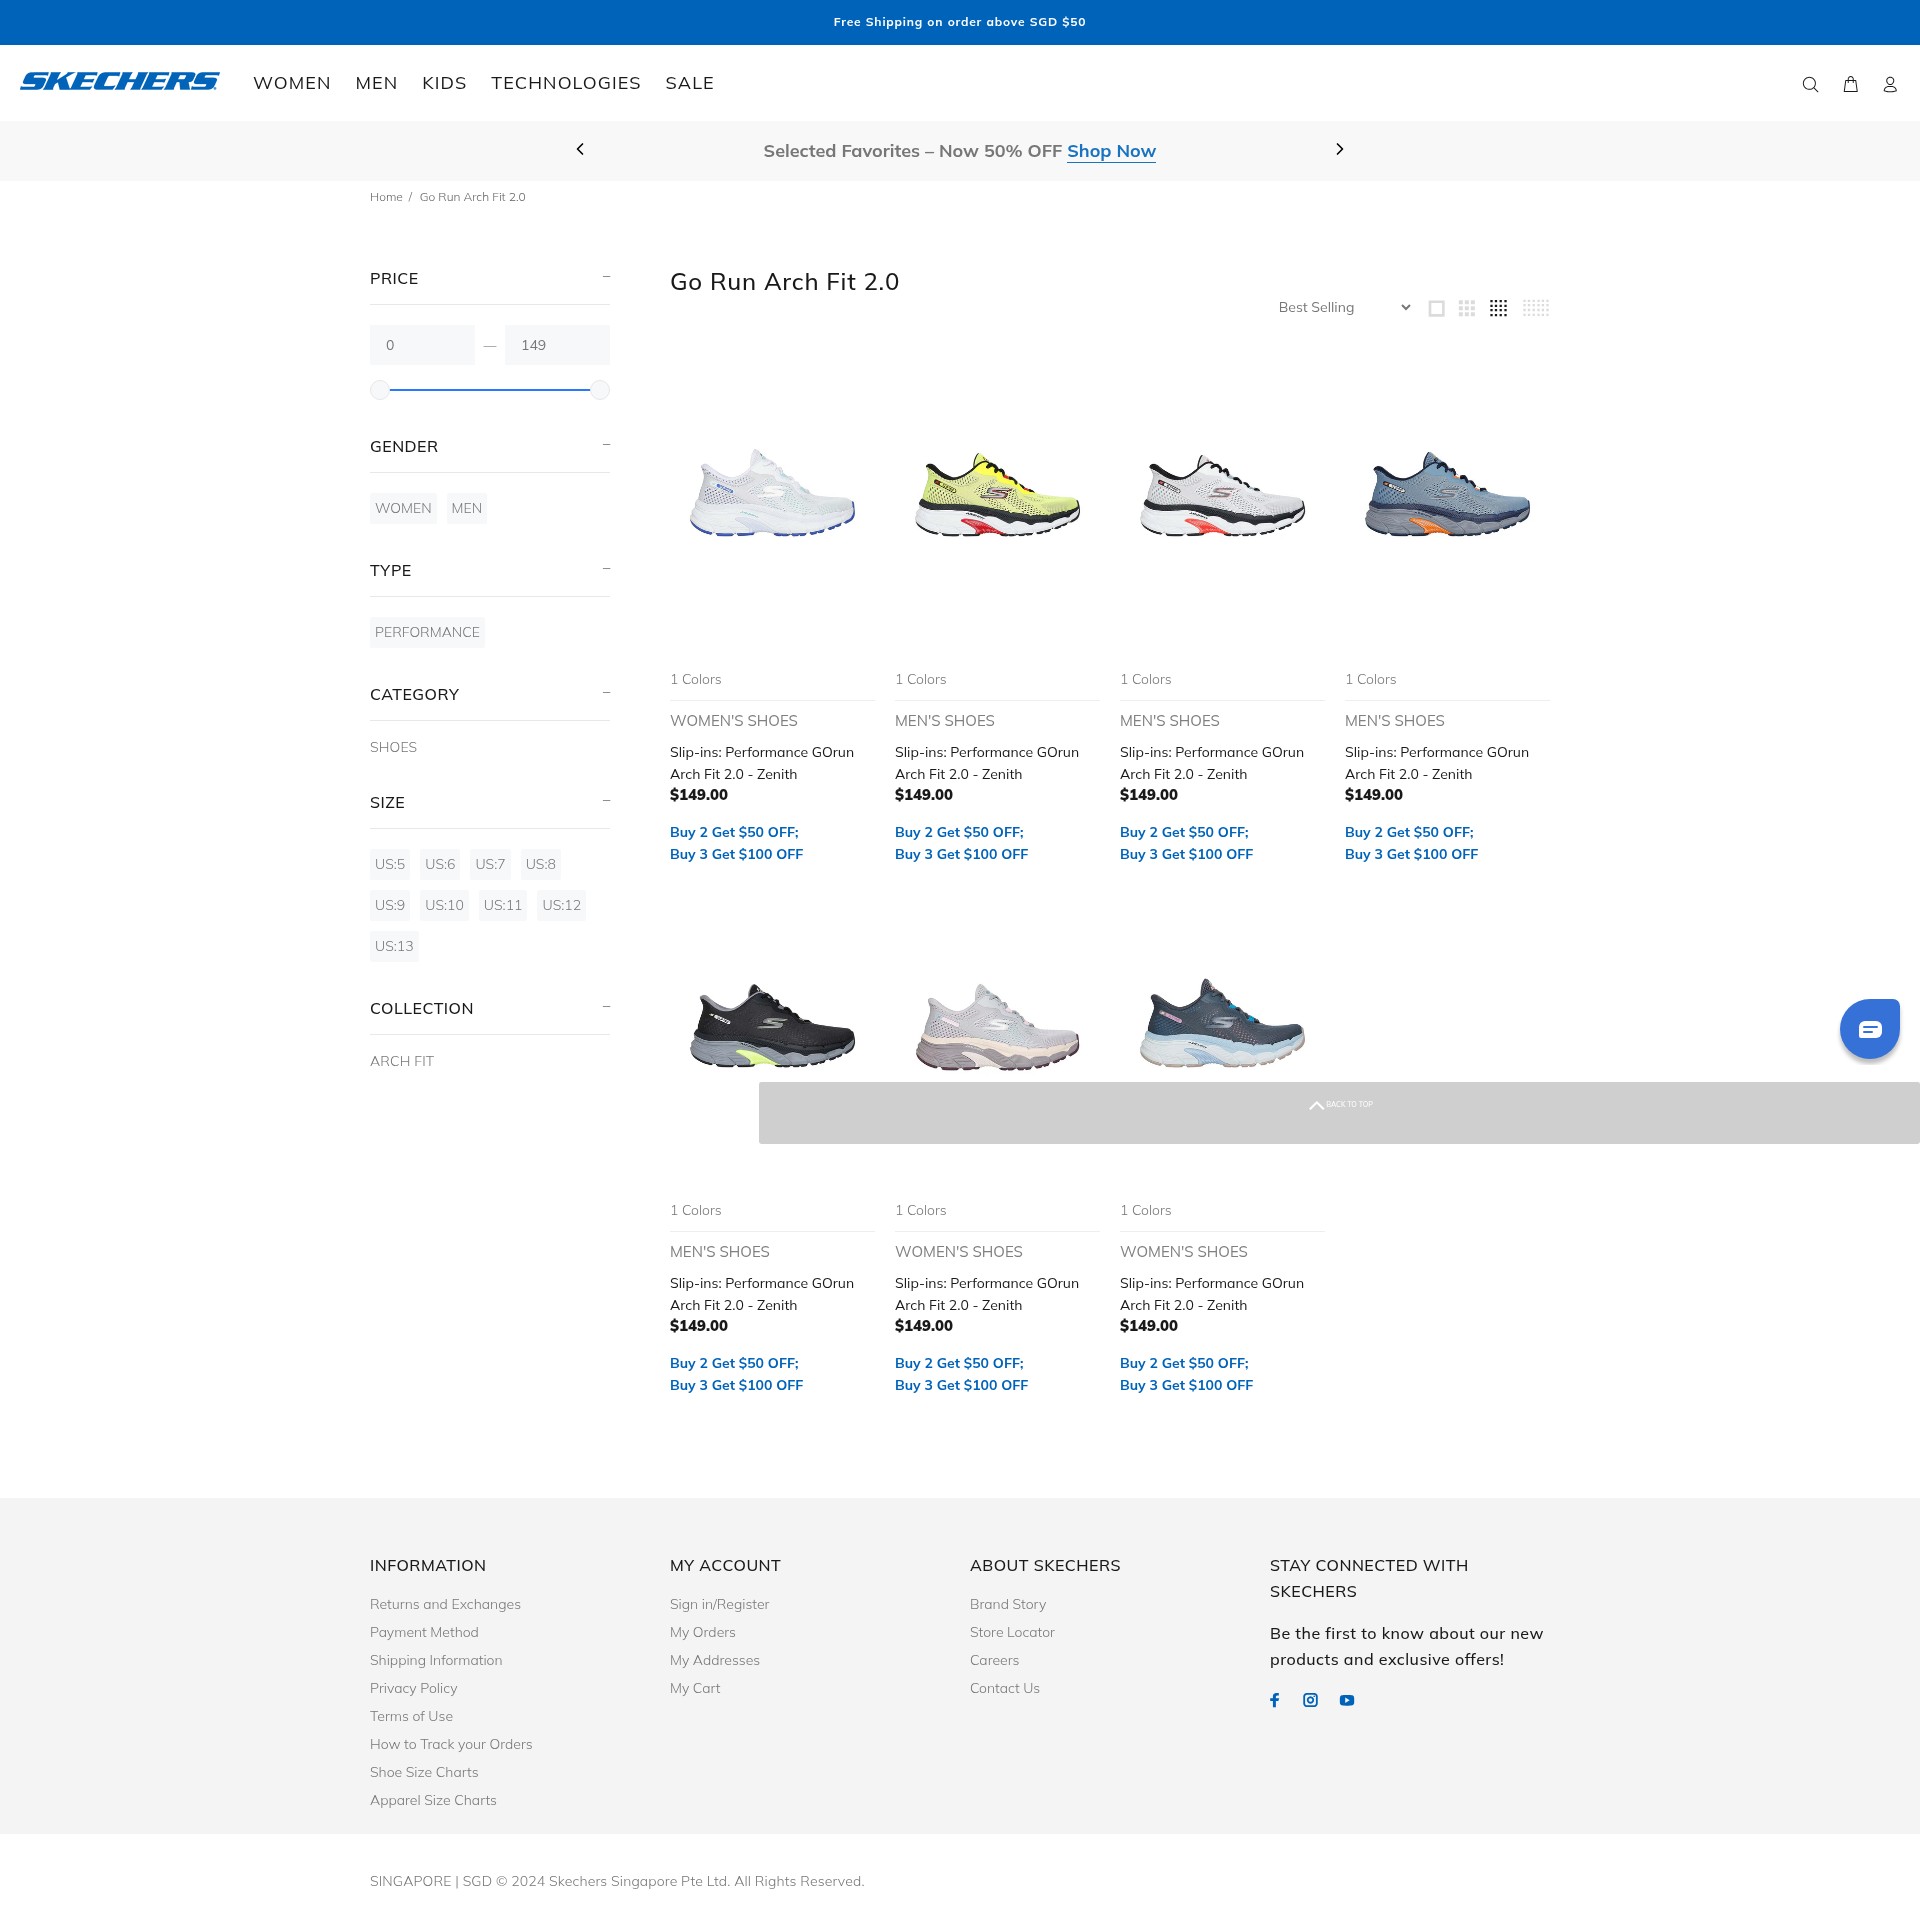Go to Home breadcrumb
The width and height of the screenshot is (1920, 1917).
(x=386, y=197)
